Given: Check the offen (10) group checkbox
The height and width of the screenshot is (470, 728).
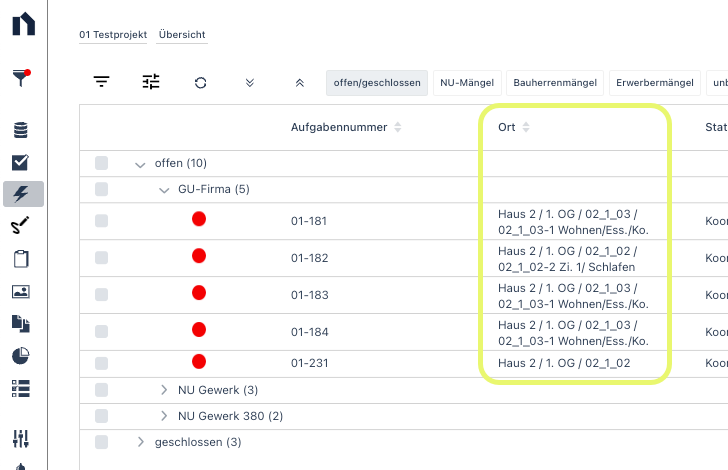Looking at the screenshot, I should (x=101, y=163).
